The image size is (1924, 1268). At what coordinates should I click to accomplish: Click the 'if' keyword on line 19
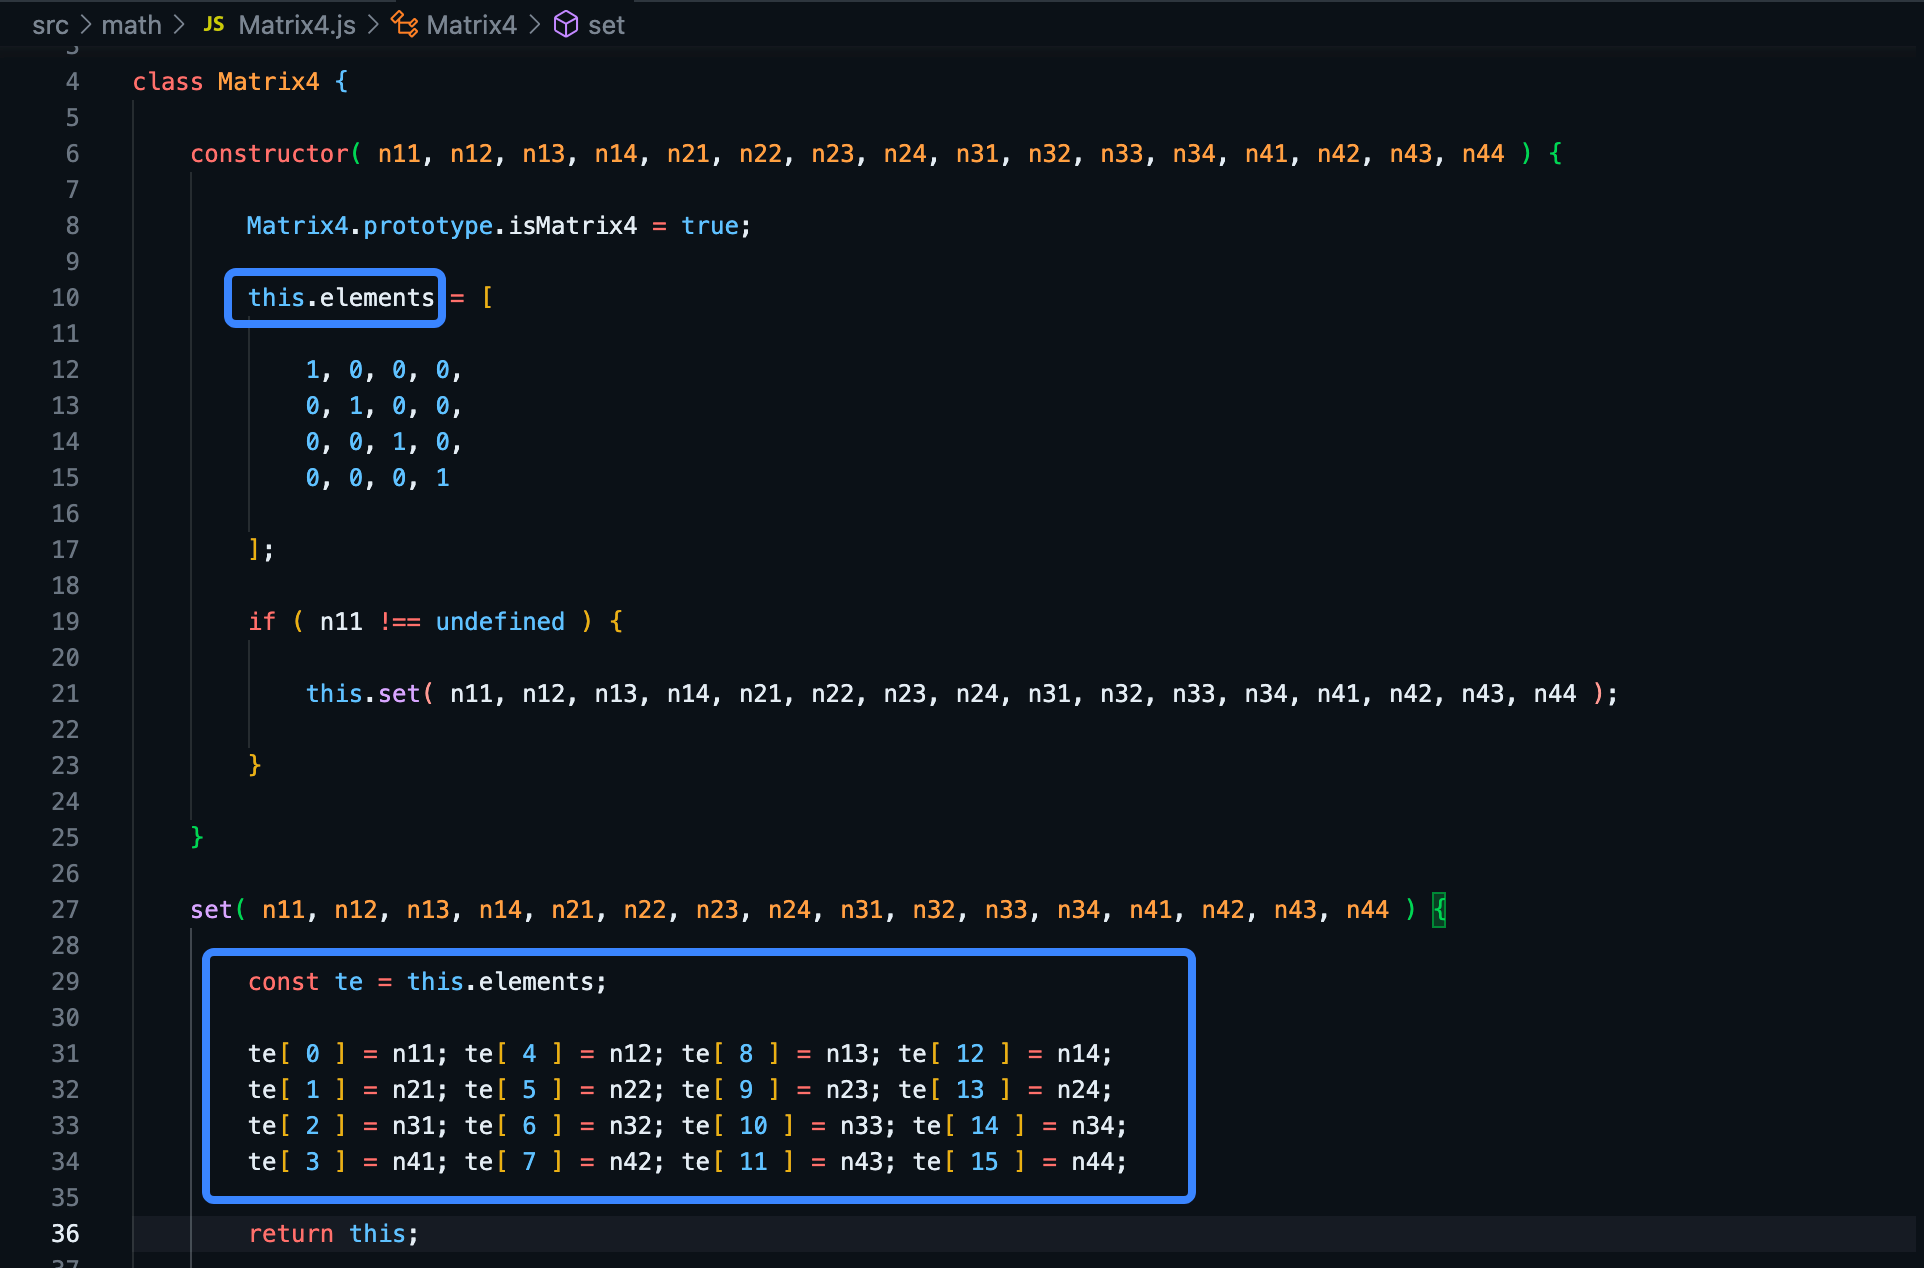point(262,622)
